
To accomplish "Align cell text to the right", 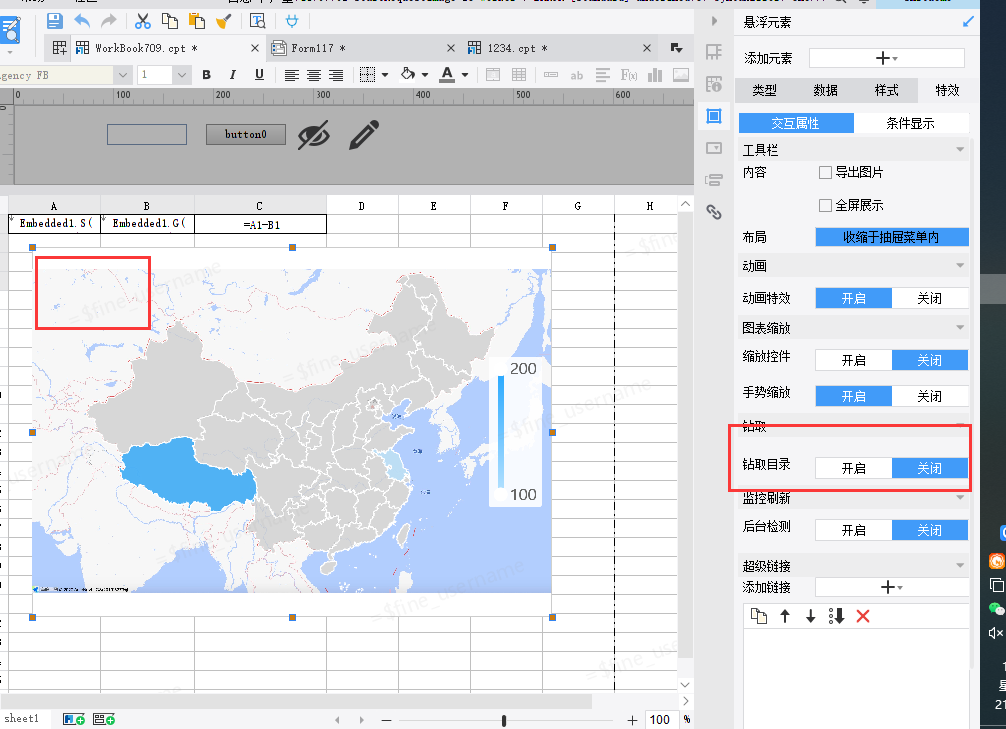I will (x=336, y=75).
